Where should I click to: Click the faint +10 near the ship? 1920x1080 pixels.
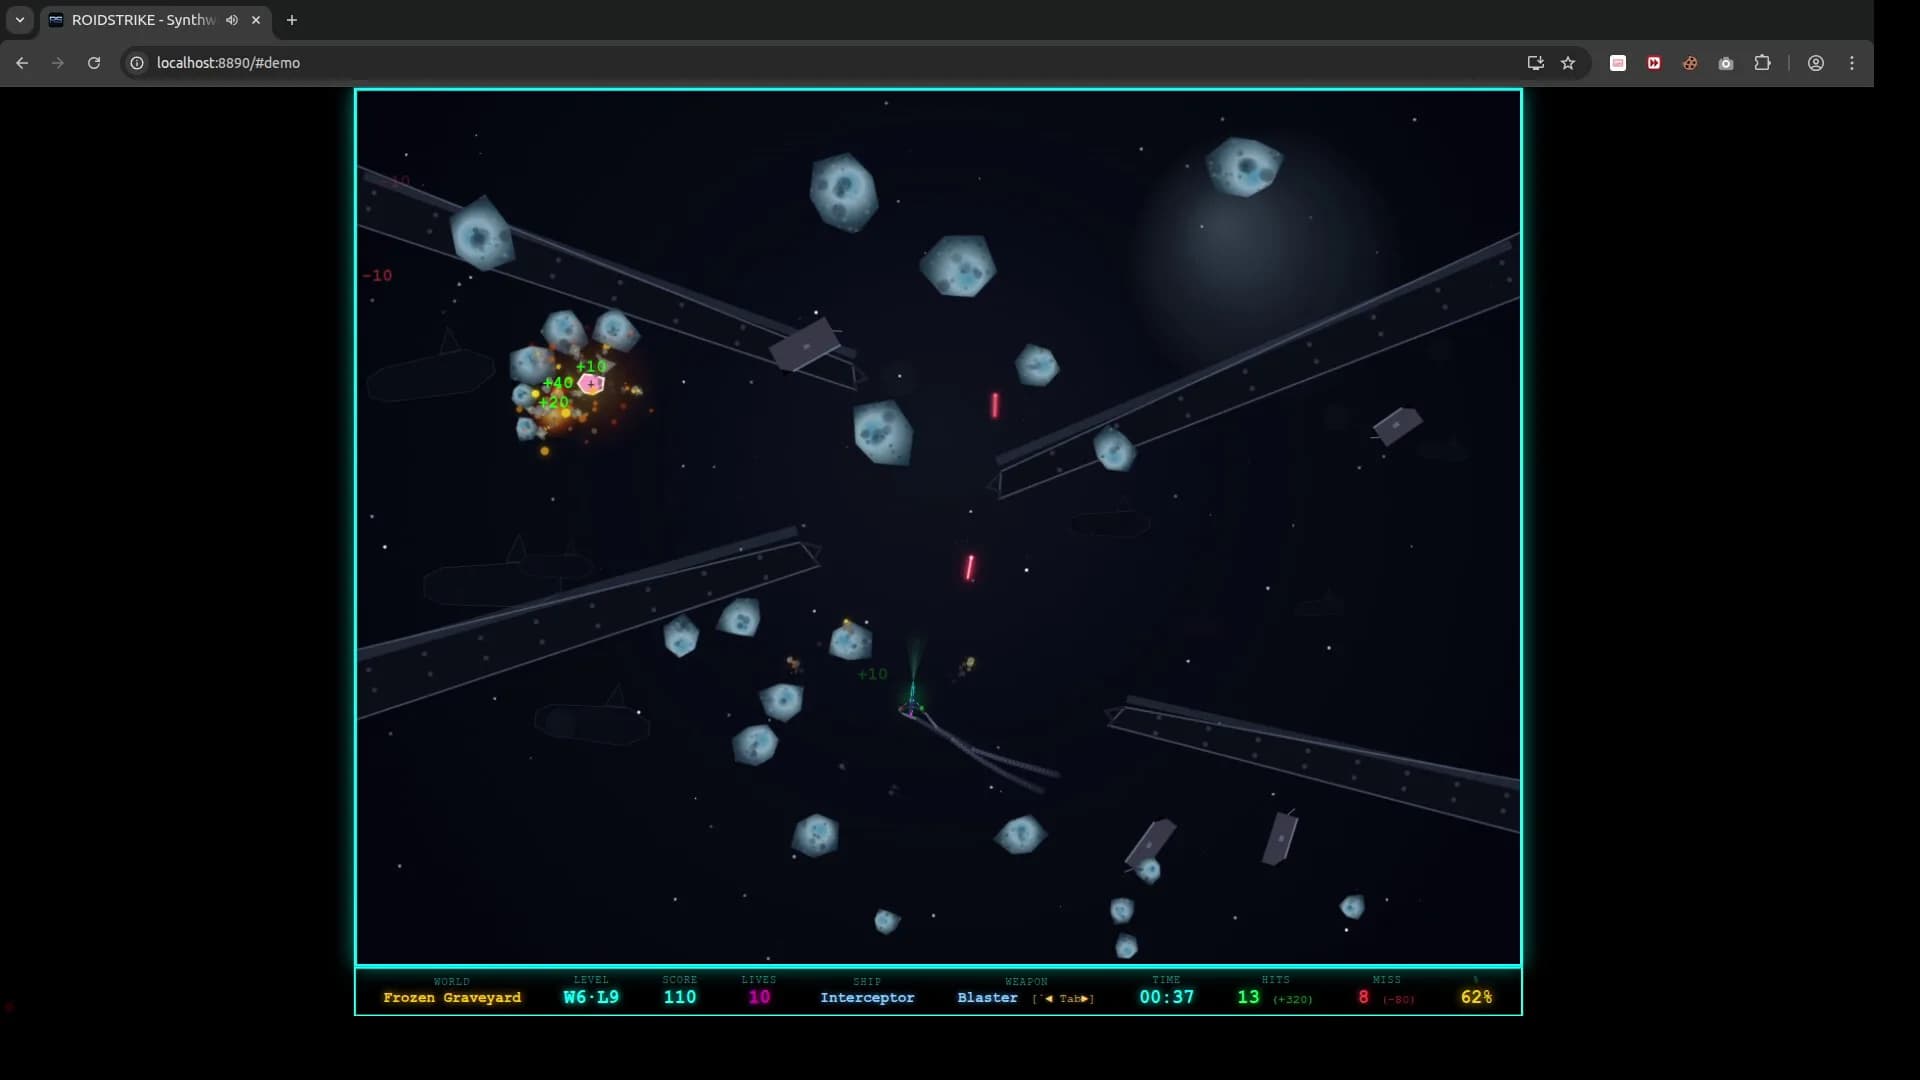873,674
